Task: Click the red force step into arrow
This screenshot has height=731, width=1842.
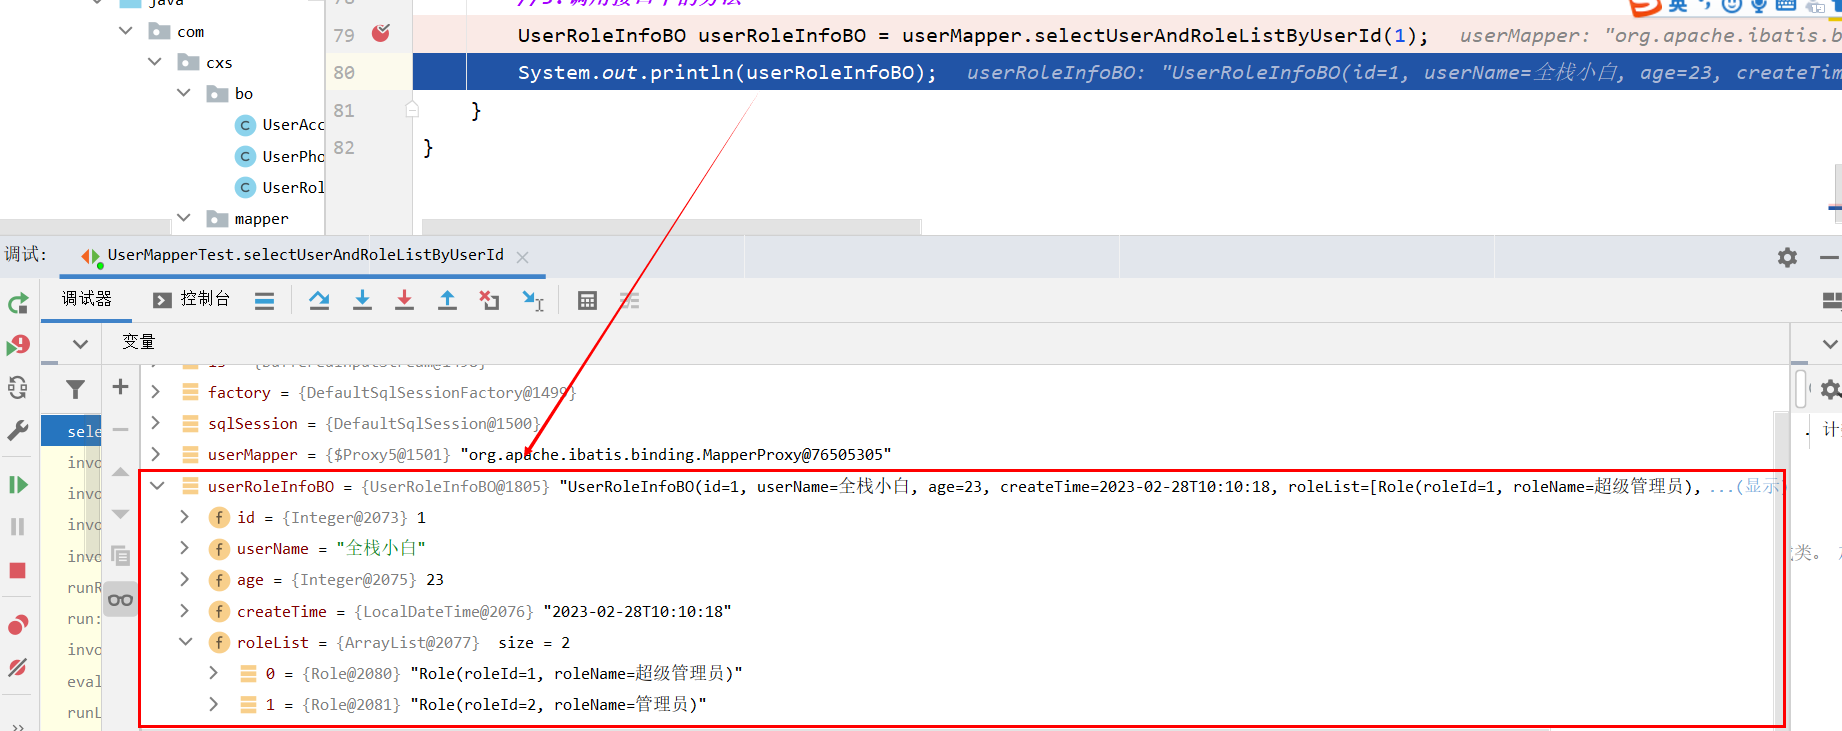Action: [x=404, y=300]
